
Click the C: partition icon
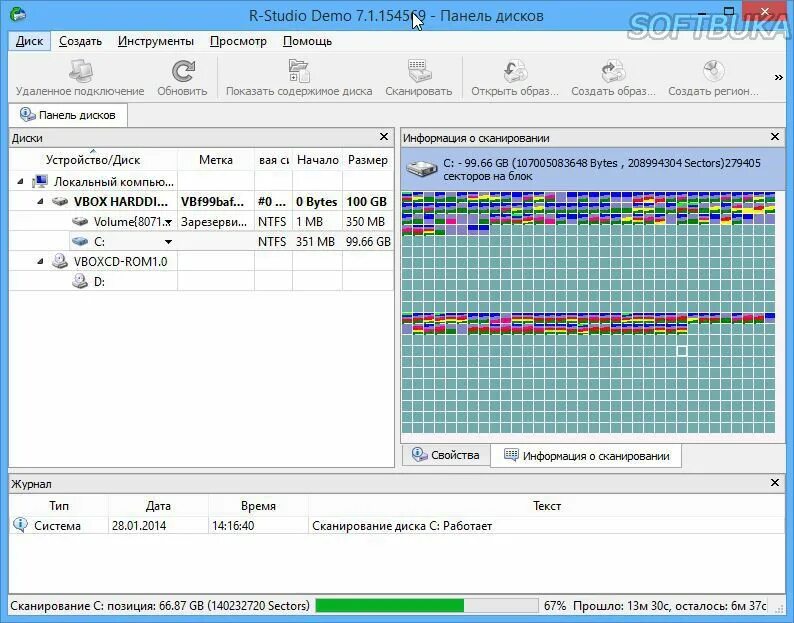coord(80,241)
